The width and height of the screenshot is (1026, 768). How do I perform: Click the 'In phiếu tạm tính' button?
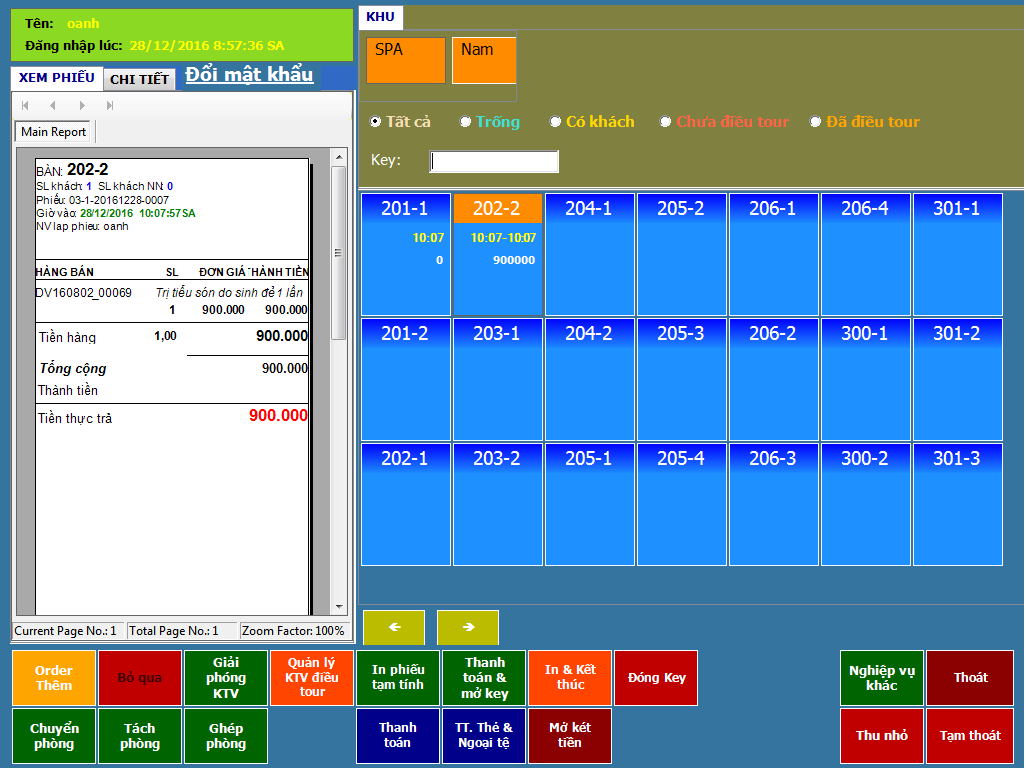(x=398, y=677)
